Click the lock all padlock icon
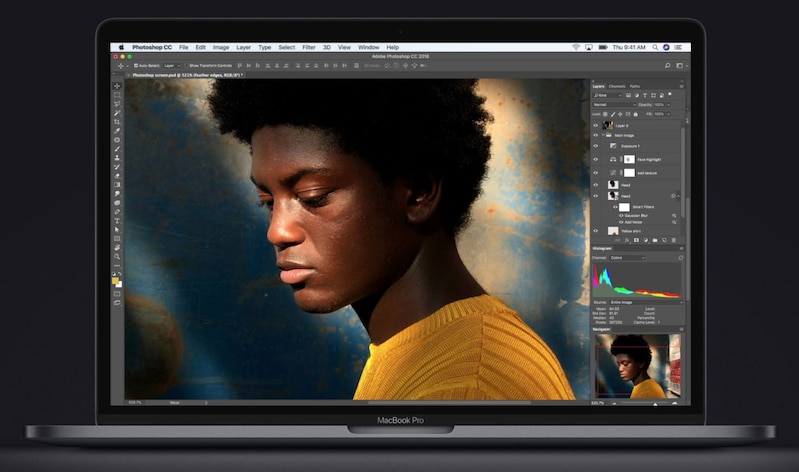 pyautogui.click(x=635, y=114)
